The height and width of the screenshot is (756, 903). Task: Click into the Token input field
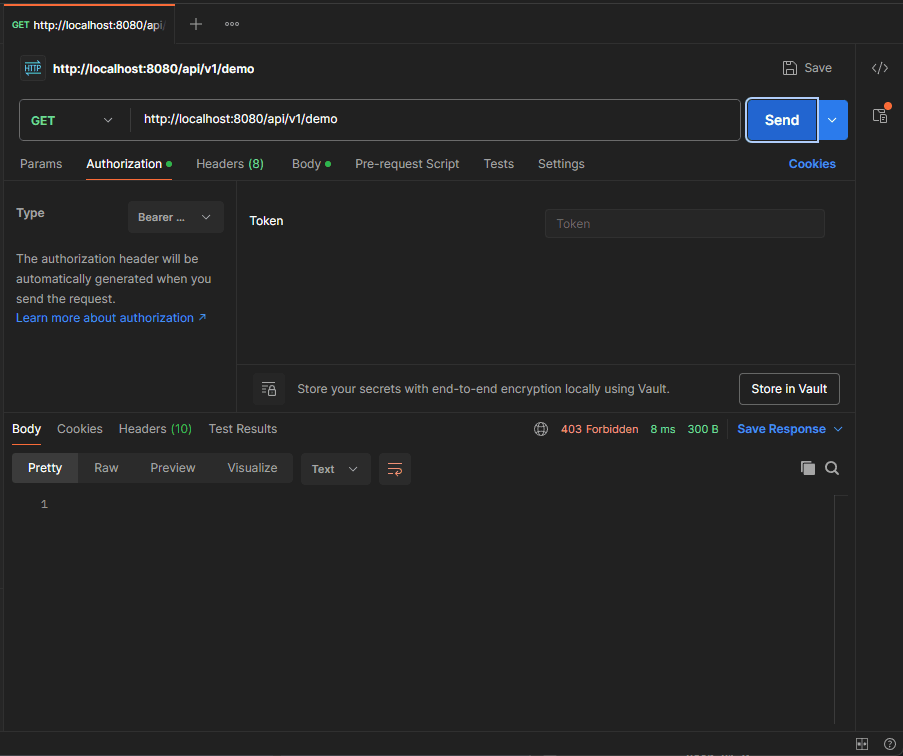(684, 224)
